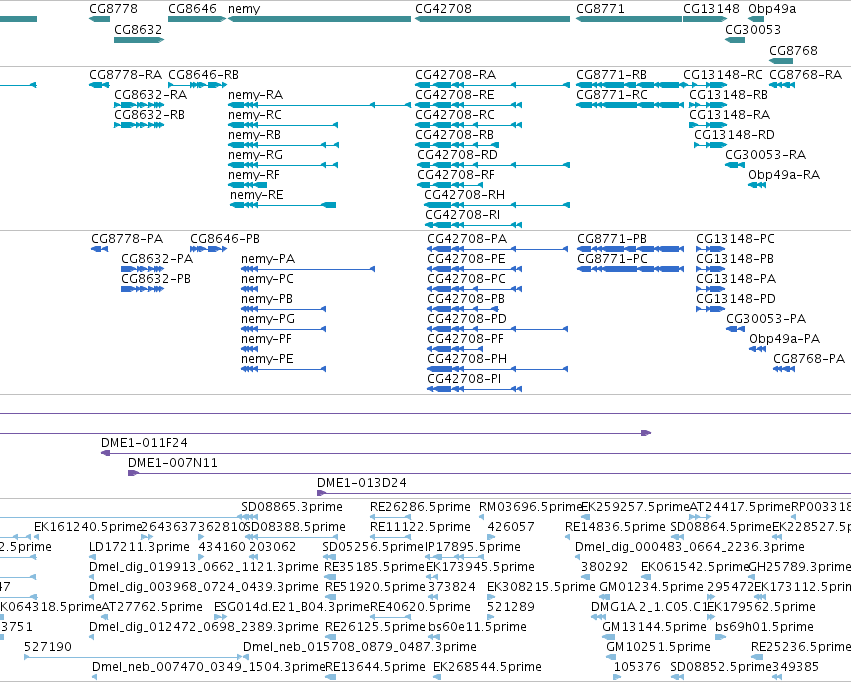
Task: Select transcript CG8771-RB
Action: [x=611, y=75]
